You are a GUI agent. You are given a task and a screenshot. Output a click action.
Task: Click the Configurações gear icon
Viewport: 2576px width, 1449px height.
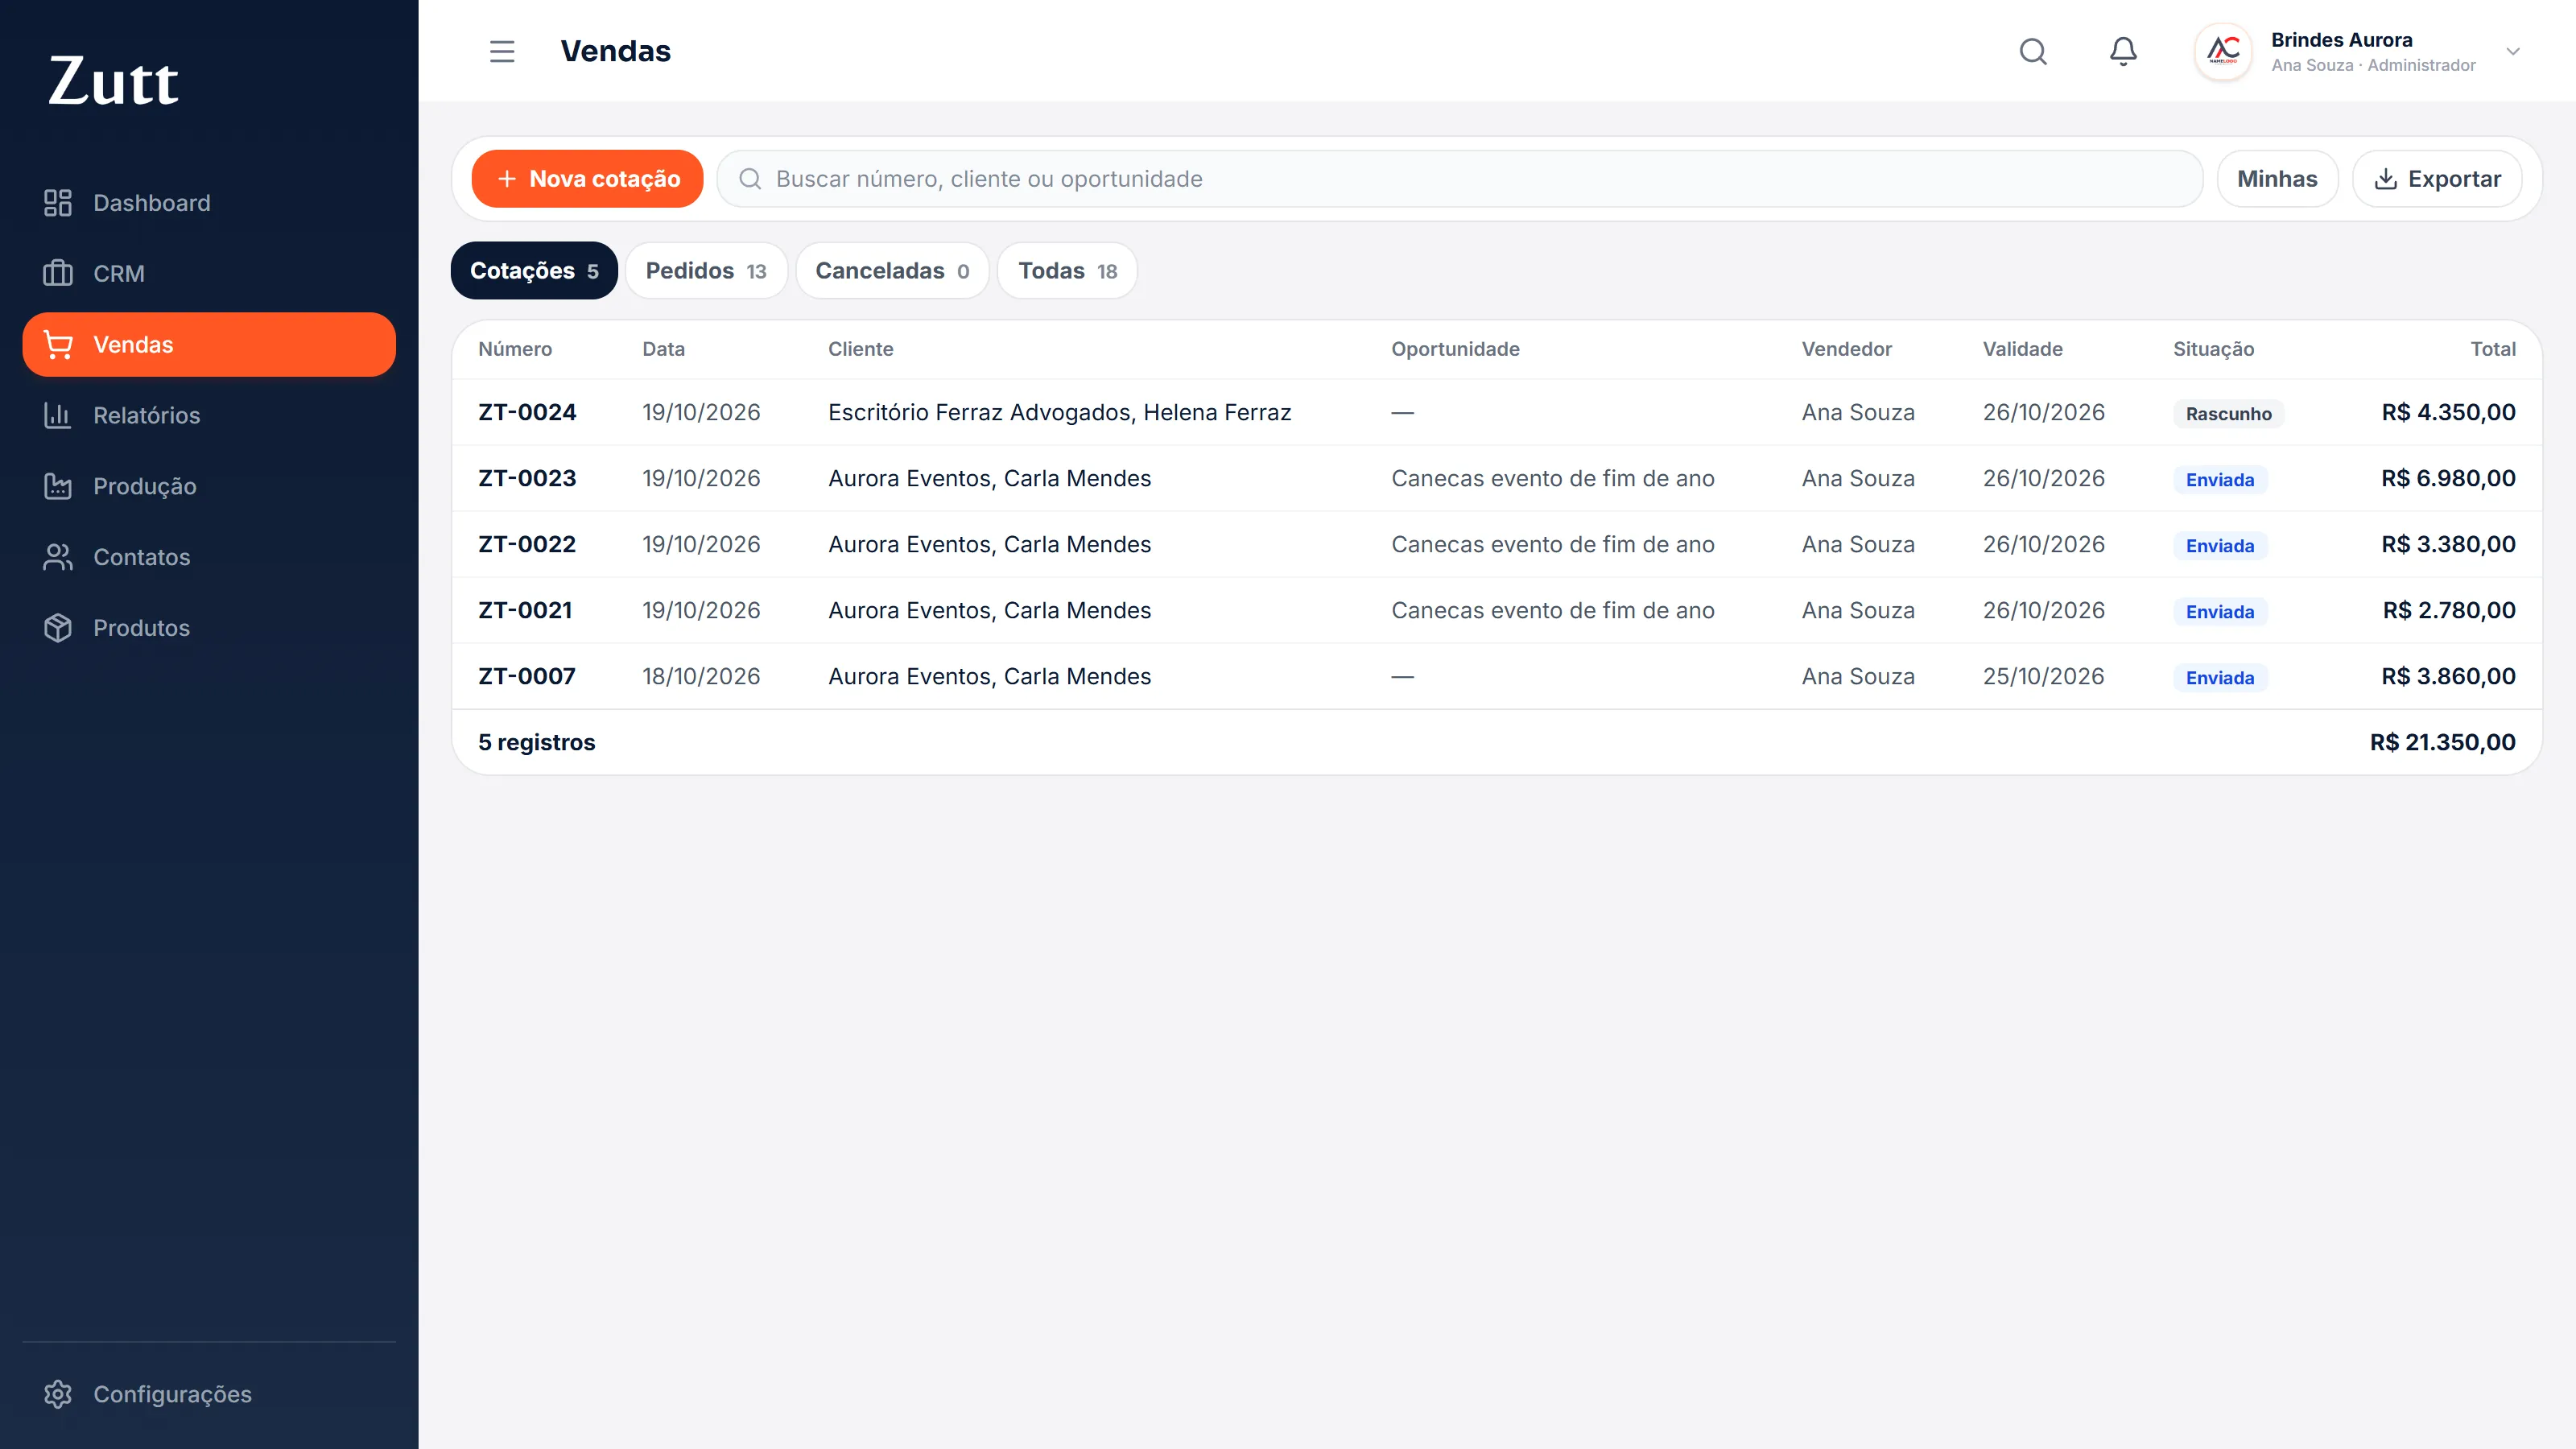(58, 1394)
